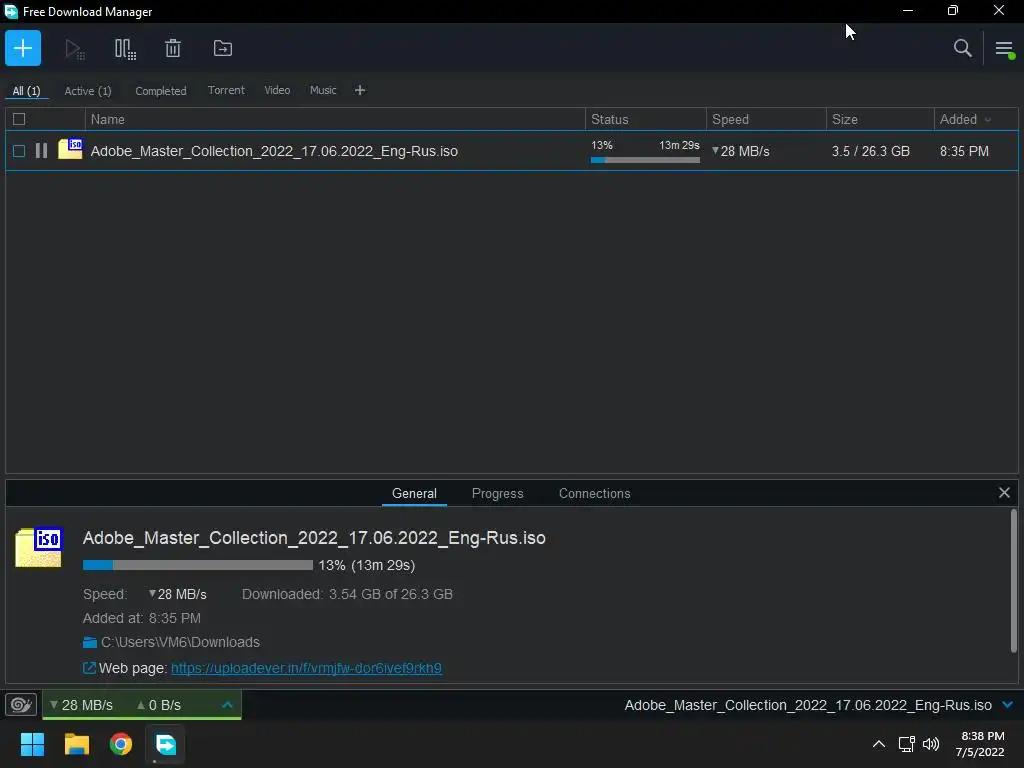
Task: Open the Music tab
Action: click(x=323, y=90)
